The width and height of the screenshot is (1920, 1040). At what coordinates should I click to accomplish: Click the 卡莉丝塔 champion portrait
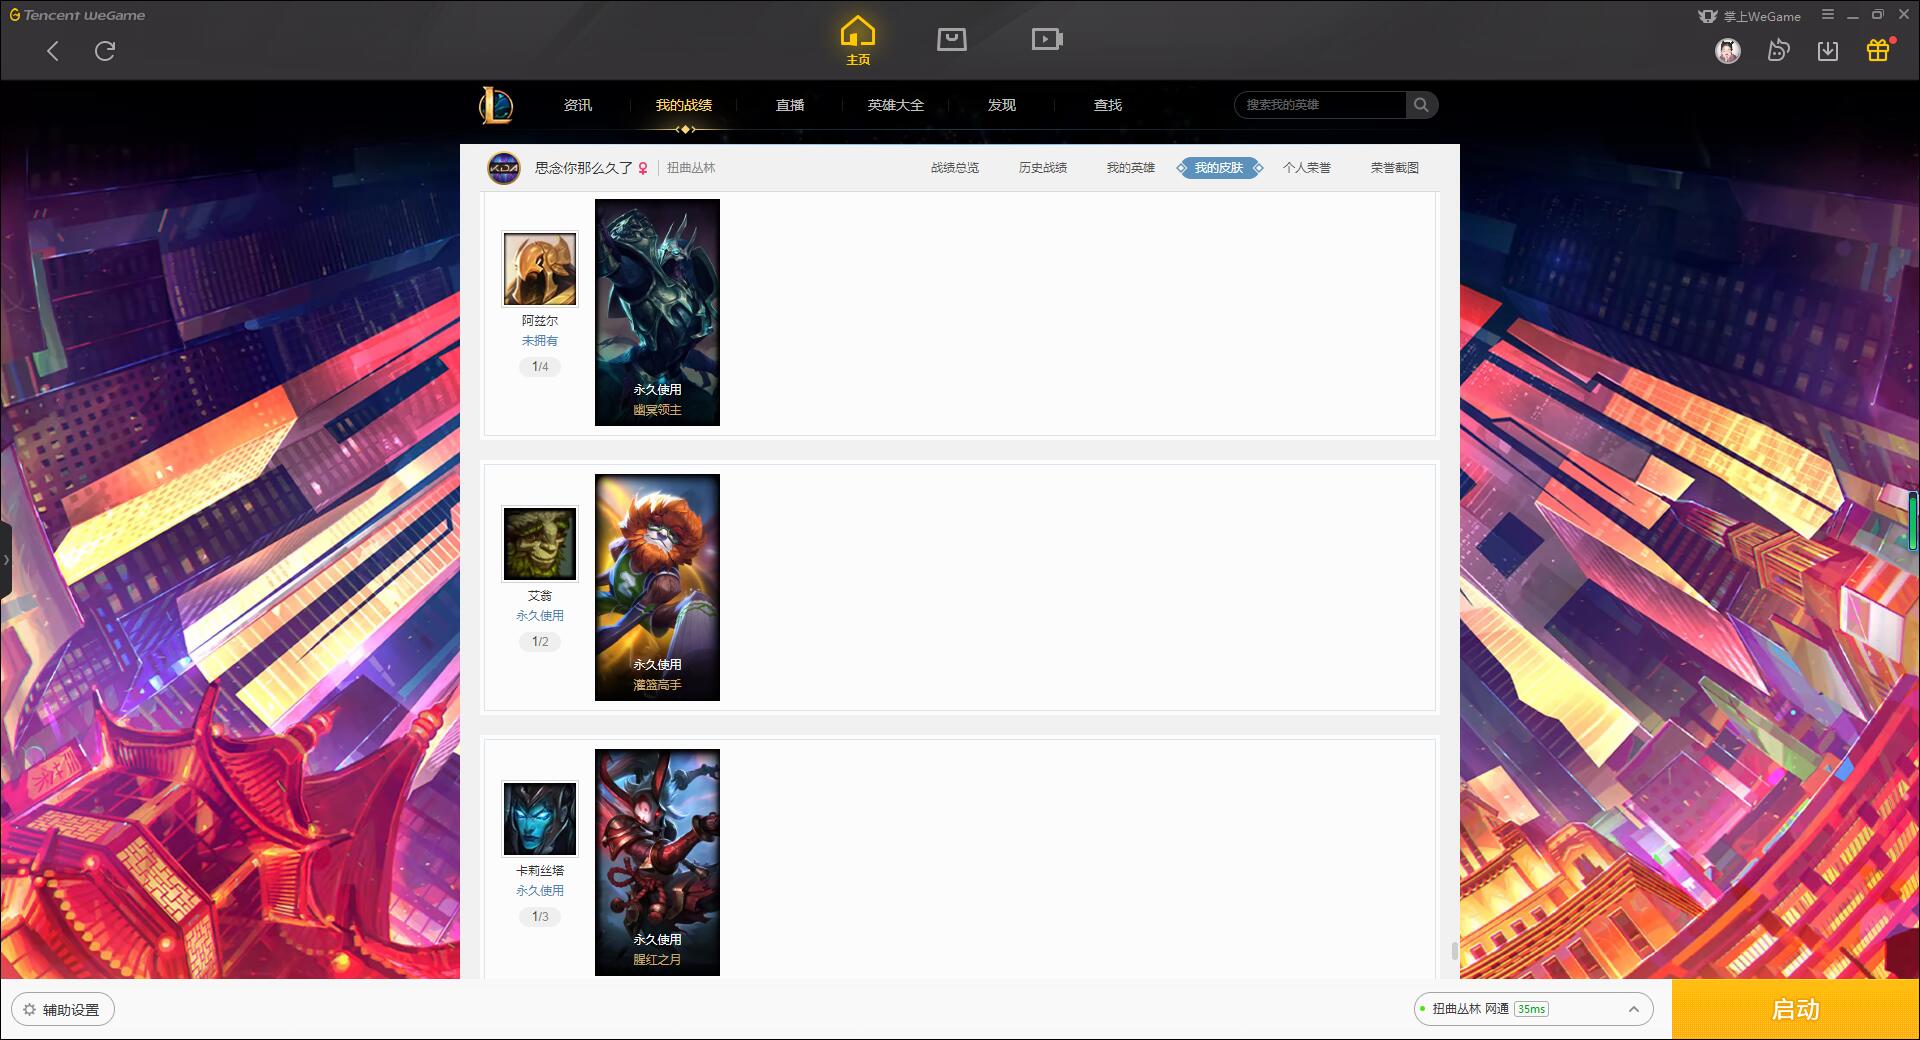540,819
